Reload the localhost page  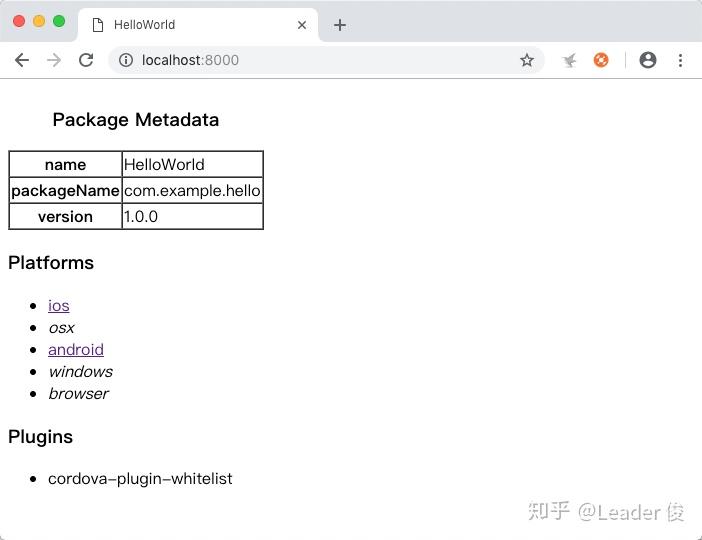(x=86, y=60)
